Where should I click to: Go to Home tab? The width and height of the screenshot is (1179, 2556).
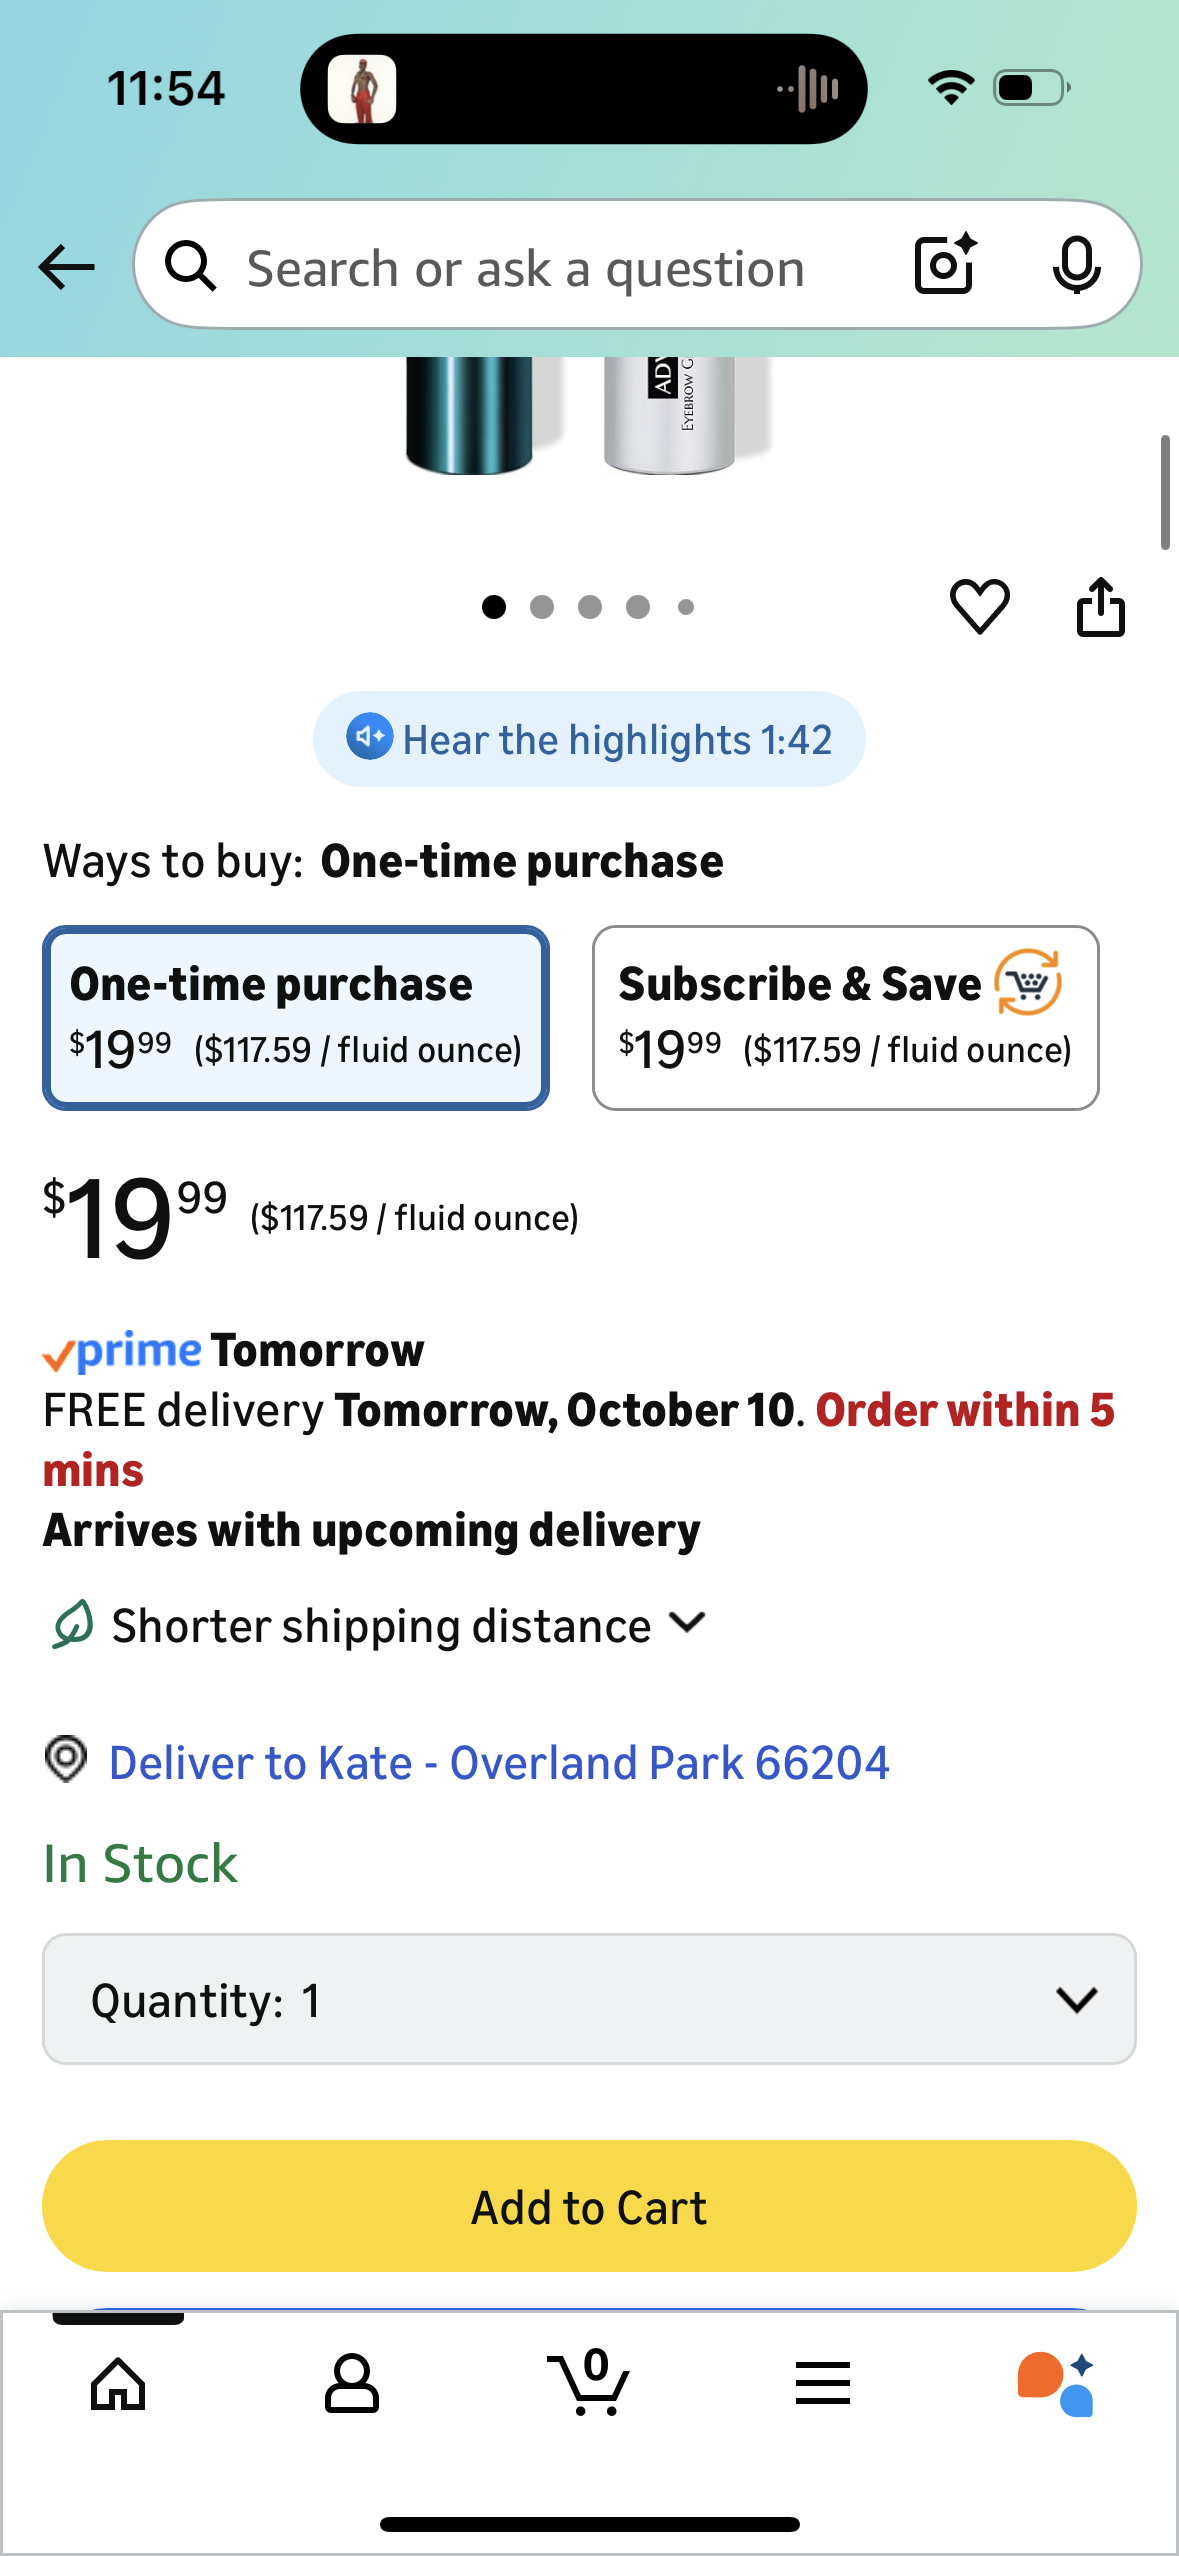click(118, 2384)
